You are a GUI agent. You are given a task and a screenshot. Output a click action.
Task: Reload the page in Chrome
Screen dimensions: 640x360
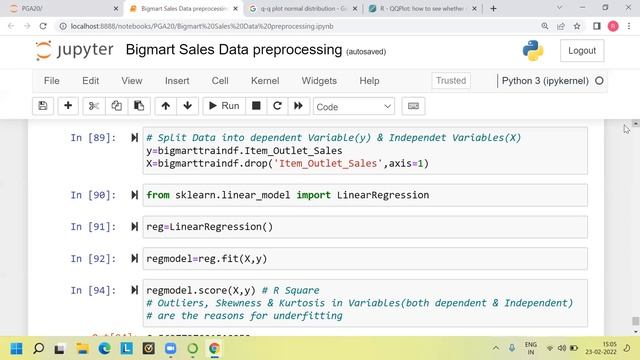pos(43,26)
